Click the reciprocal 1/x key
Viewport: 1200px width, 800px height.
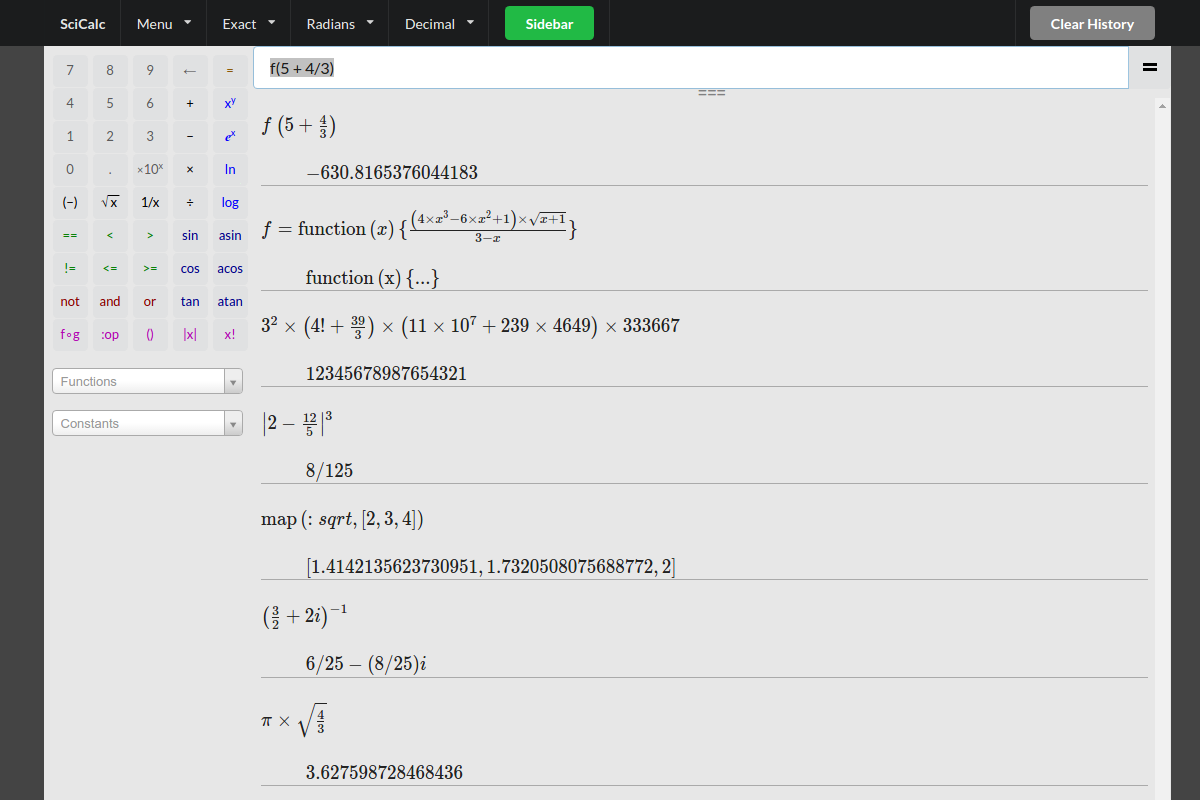coord(150,203)
